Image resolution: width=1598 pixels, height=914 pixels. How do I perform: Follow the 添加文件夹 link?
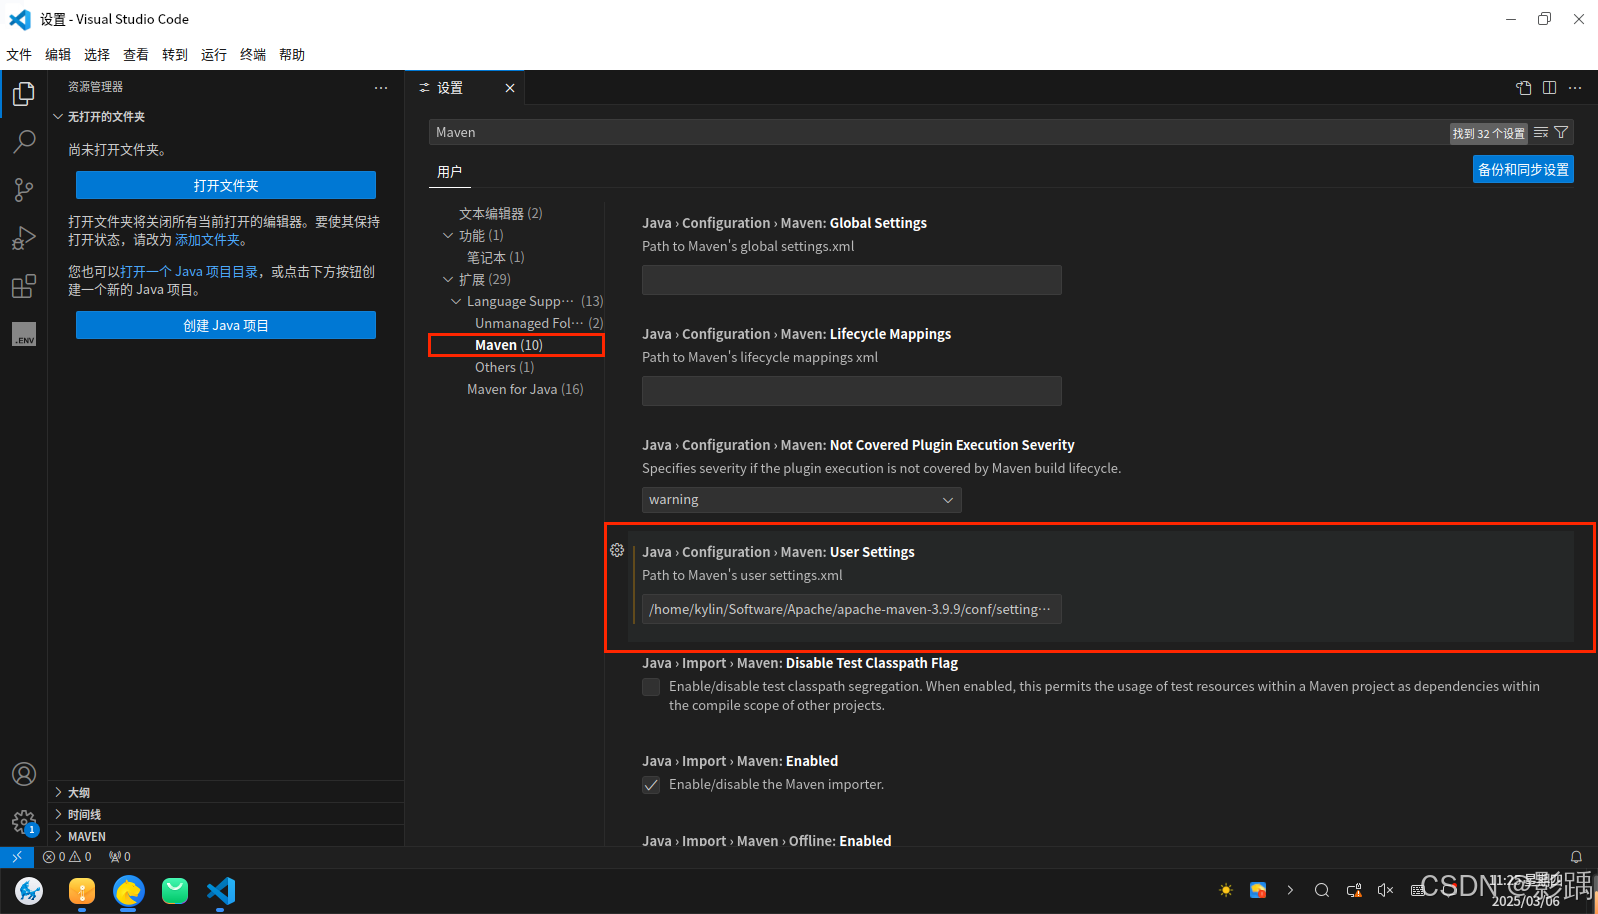pos(208,240)
